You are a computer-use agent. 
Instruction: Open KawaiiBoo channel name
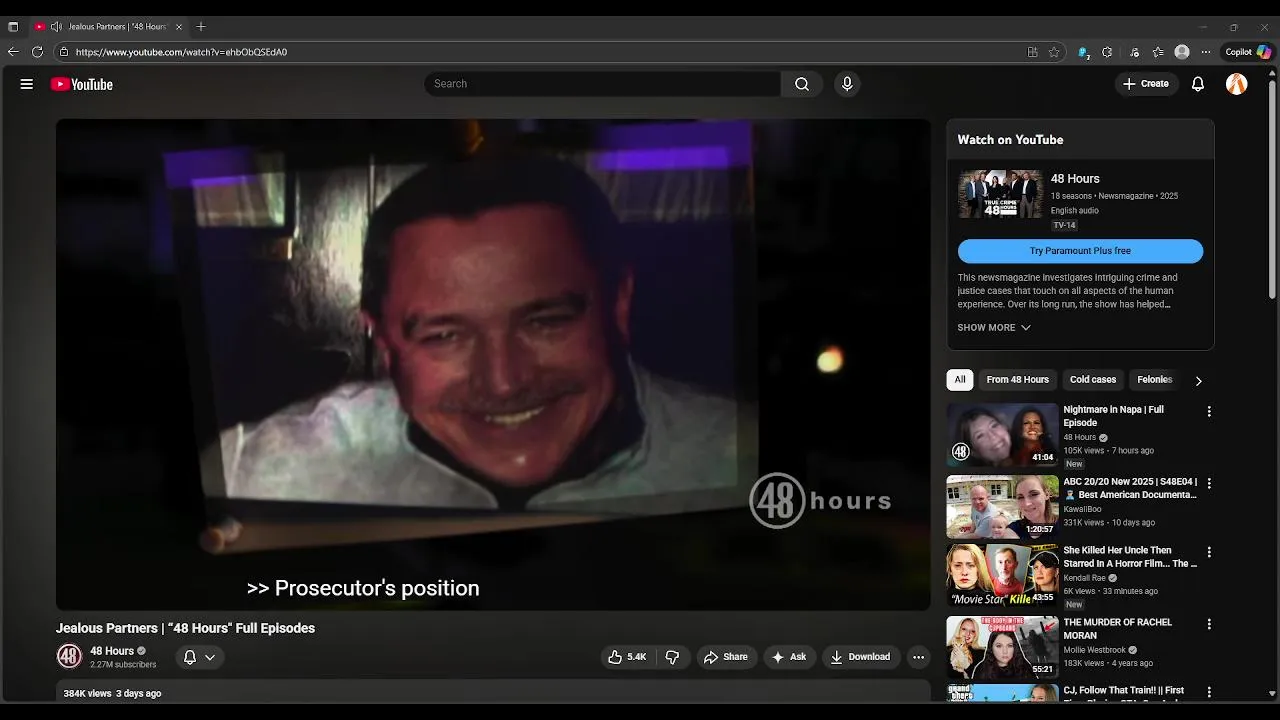point(1082,509)
